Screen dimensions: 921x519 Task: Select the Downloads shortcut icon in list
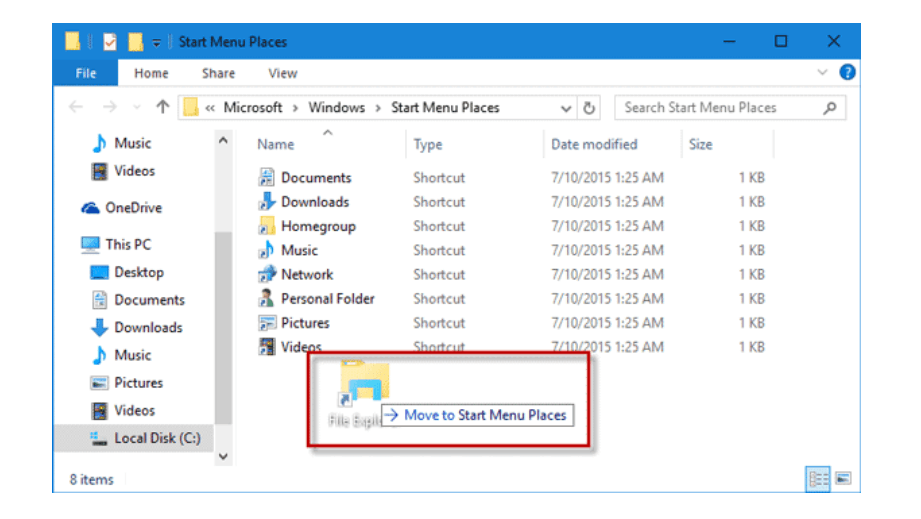(x=267, y=201)
